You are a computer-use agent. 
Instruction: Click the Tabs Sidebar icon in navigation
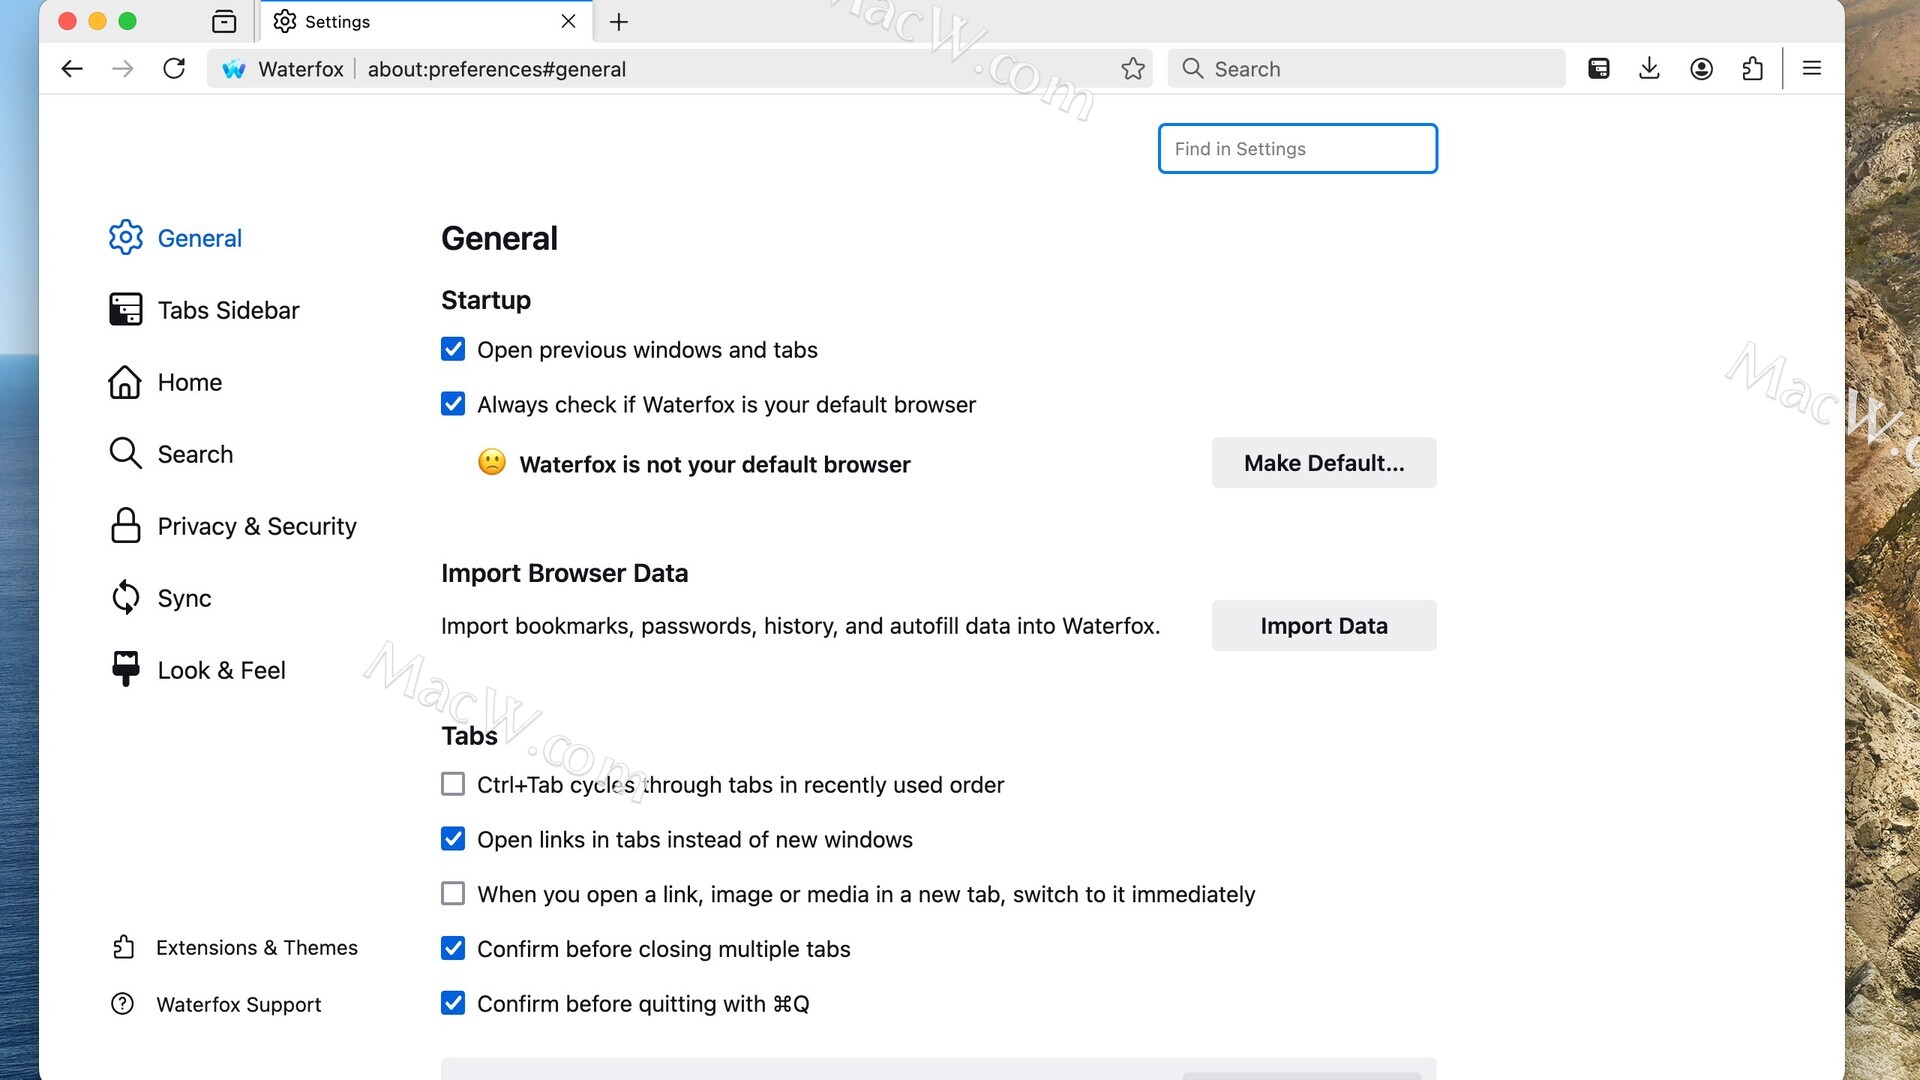click(x=126, y=310)
